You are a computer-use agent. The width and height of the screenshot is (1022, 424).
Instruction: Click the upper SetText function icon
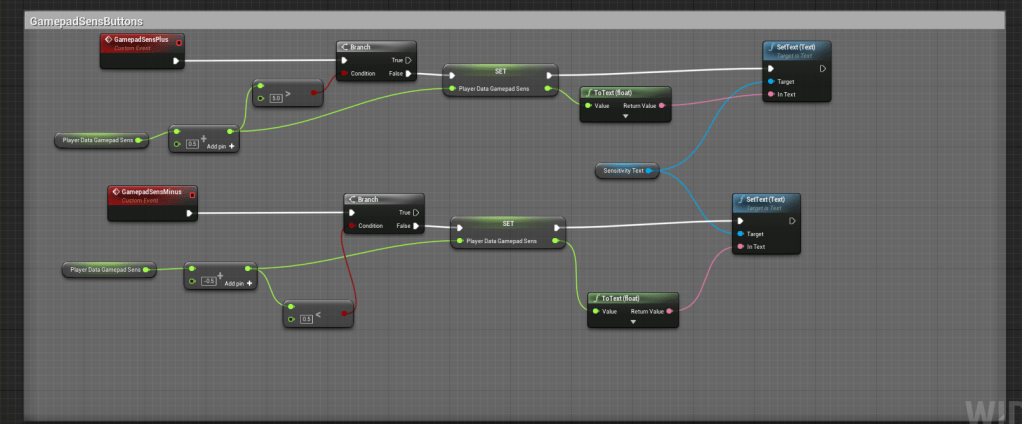(x=770, y=46)
